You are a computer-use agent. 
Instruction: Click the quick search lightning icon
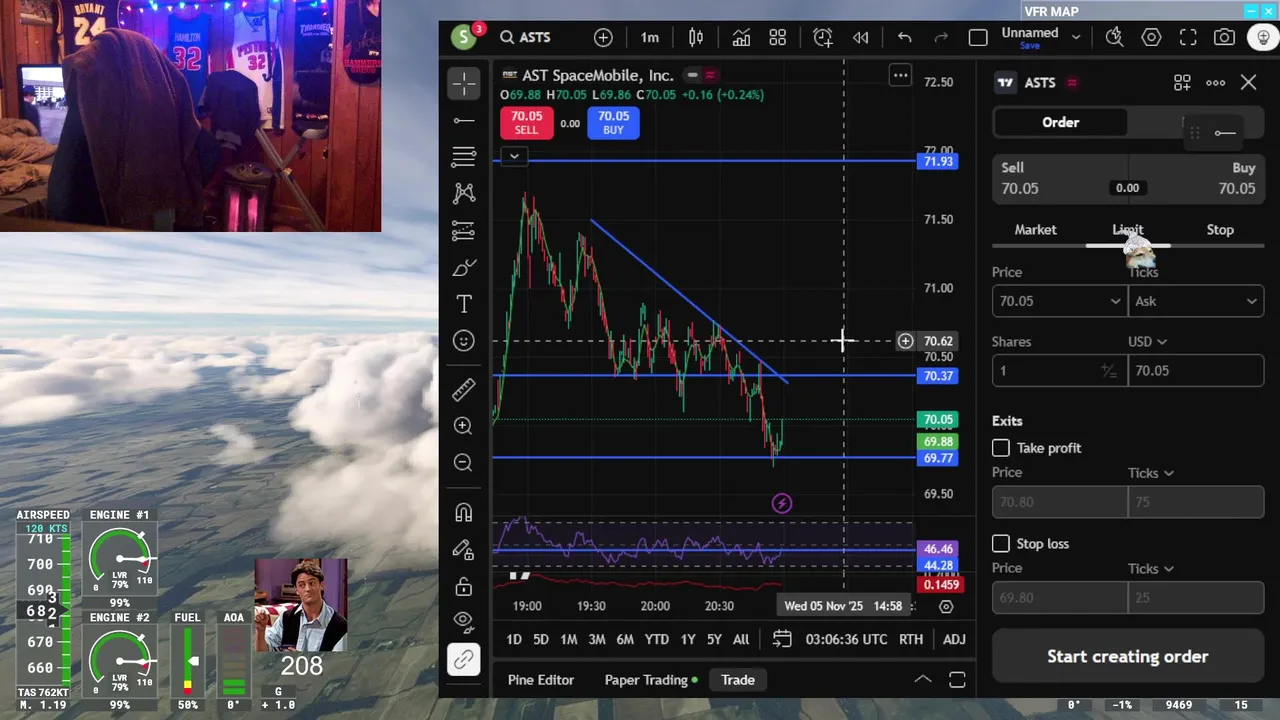pos(1114,37)
